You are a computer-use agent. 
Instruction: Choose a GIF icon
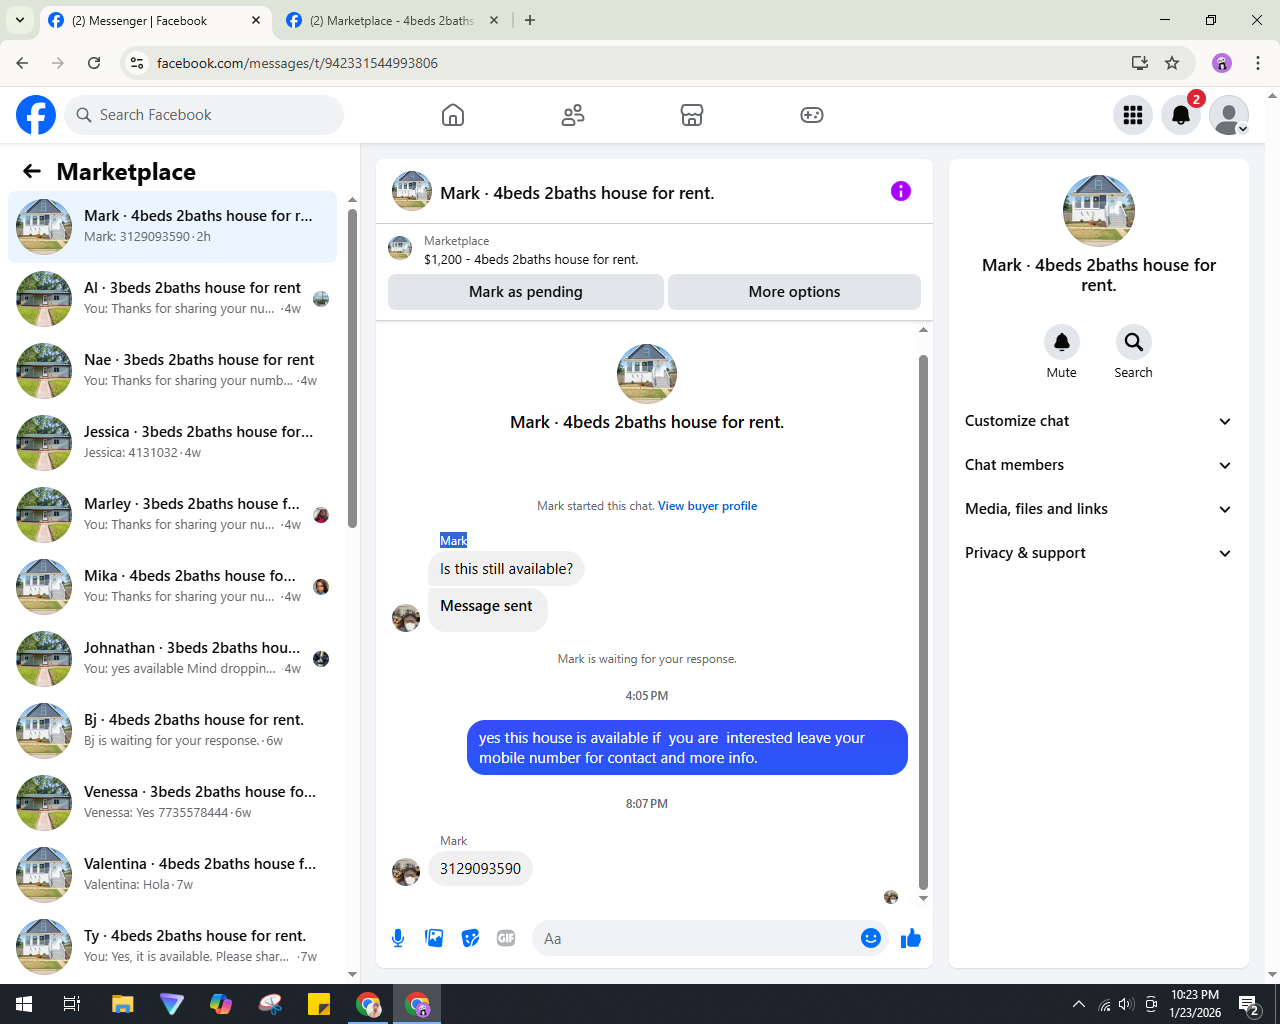pos(506,938)
